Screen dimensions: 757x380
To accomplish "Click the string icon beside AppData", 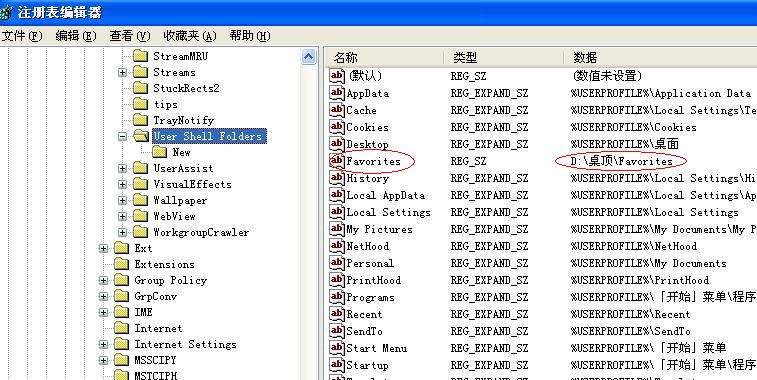I will pos(337,93).
